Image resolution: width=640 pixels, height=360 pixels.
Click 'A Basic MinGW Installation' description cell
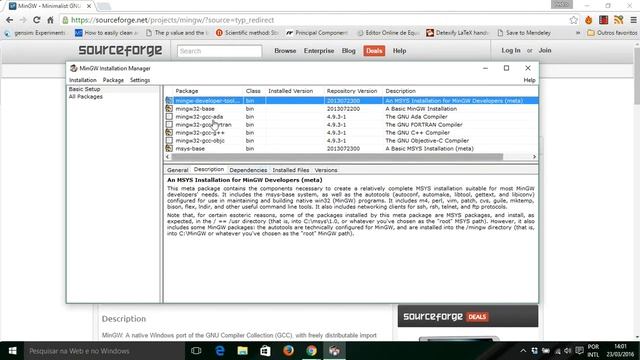[x=421, y=109]
